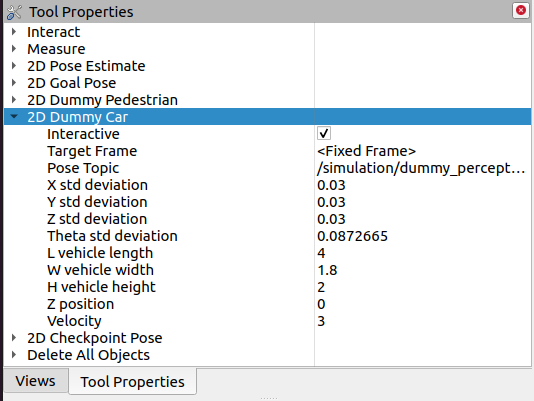Click the dotted resize handle below tabs

pos(269,398)
